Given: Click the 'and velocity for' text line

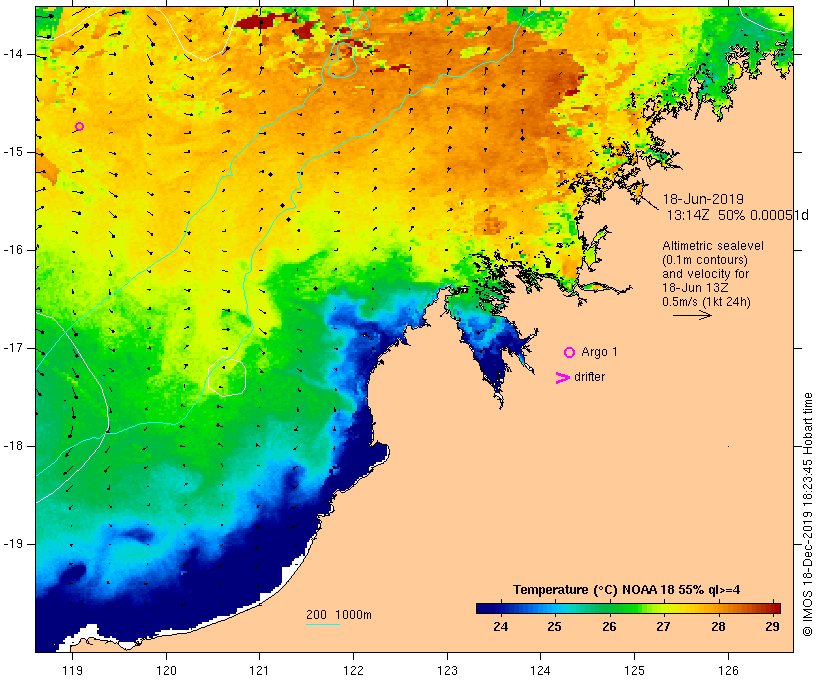Looking at the screenshot, I should pos(705,274).
